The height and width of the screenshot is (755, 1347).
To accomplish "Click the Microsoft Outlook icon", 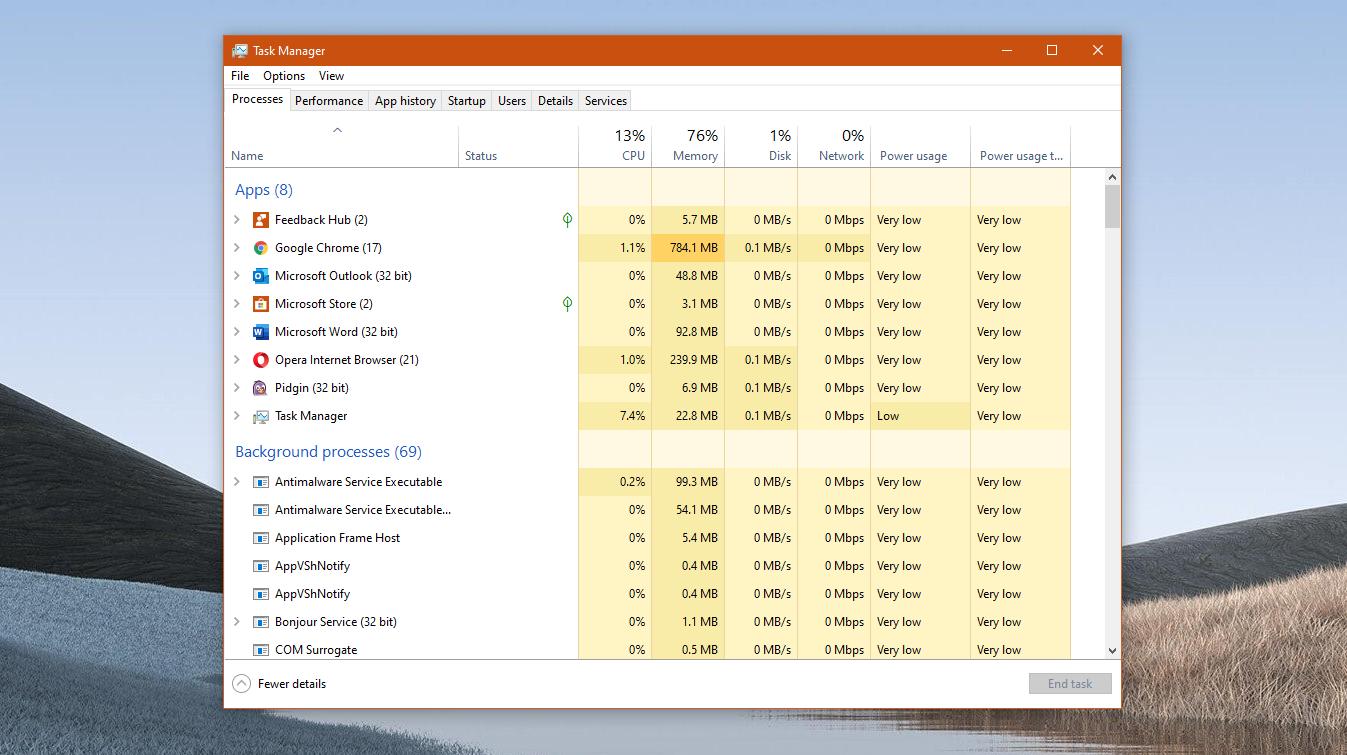I will click(x=260, y=276).
